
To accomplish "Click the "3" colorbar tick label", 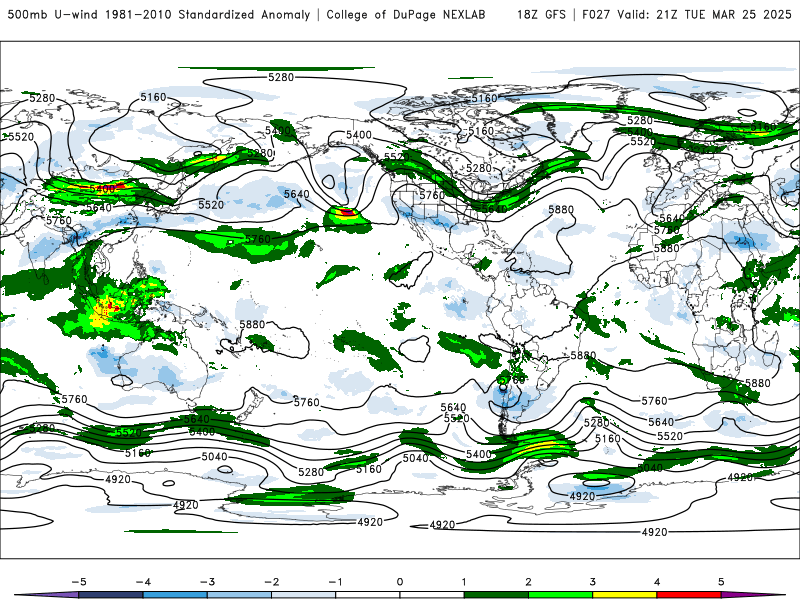I will click(x=593, y=582).
